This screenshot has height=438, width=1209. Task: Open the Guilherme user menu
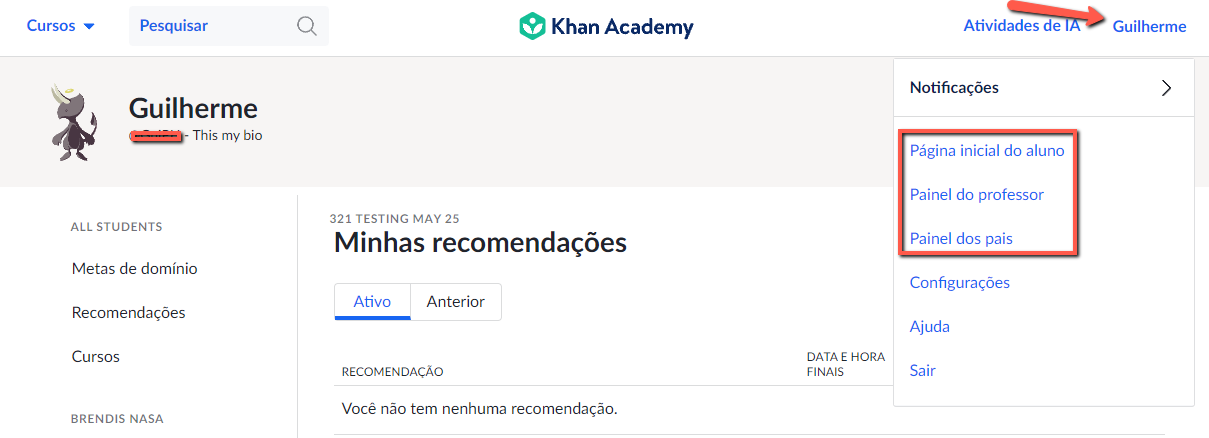(1149, 26)
